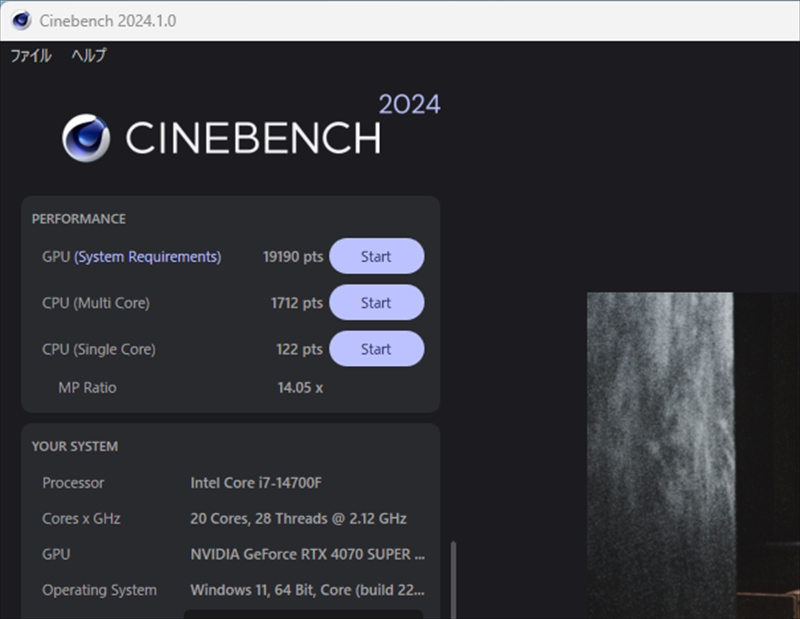
Task: Click the YOUR SYSTEM section heading
Action: pyautogui.click(x=74, y=447)
